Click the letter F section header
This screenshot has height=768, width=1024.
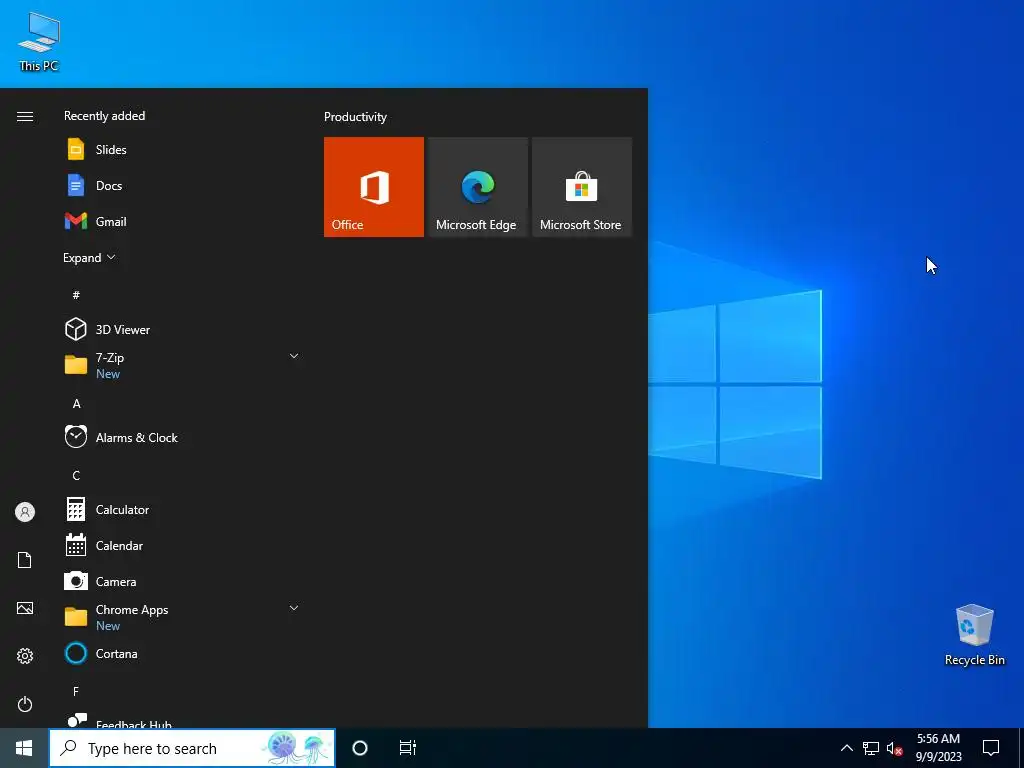tap(76, 691)
